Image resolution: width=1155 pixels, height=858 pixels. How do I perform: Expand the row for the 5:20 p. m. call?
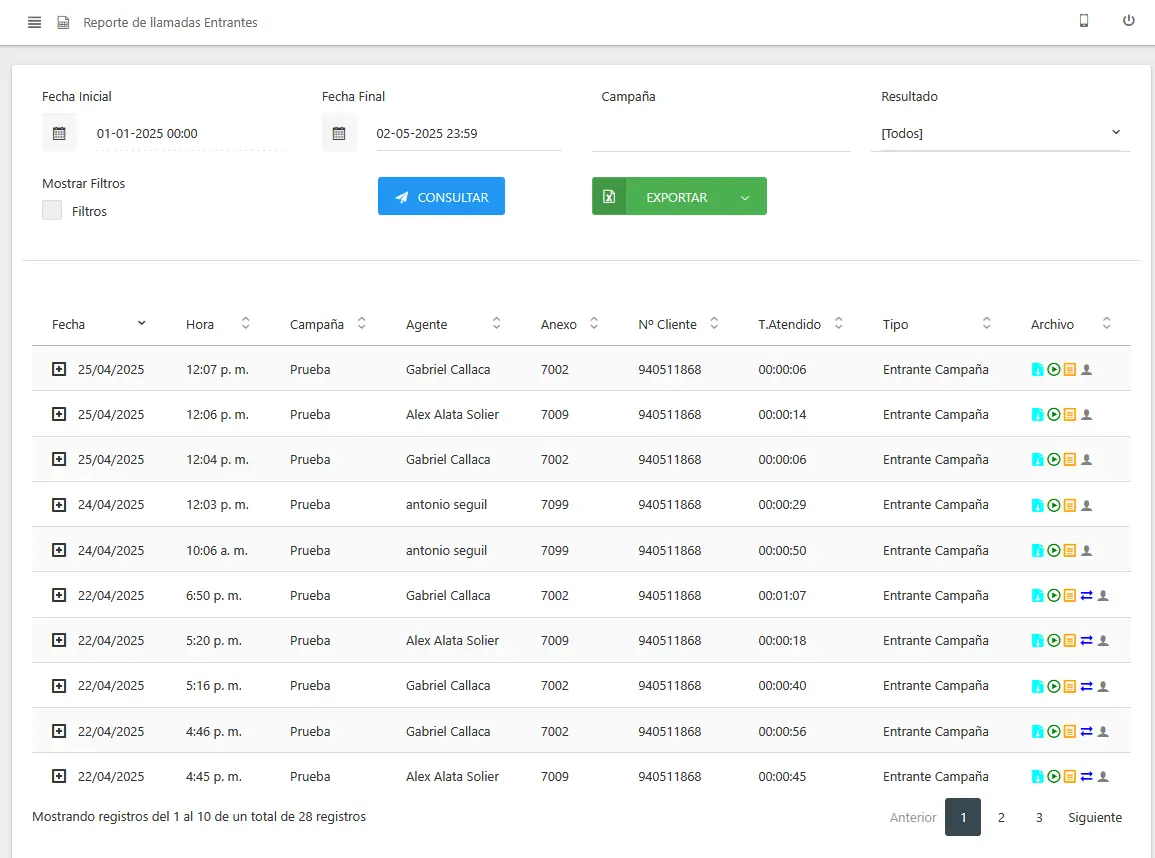pos(59,640)
